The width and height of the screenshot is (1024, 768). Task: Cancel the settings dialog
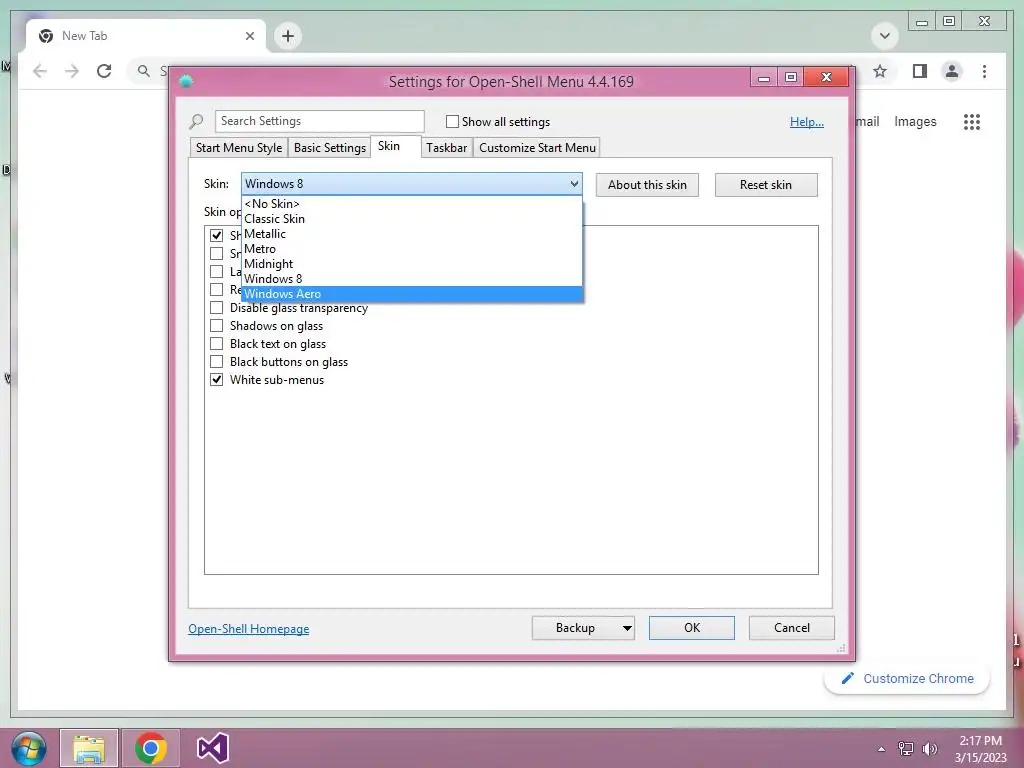[x=792, y=628]
